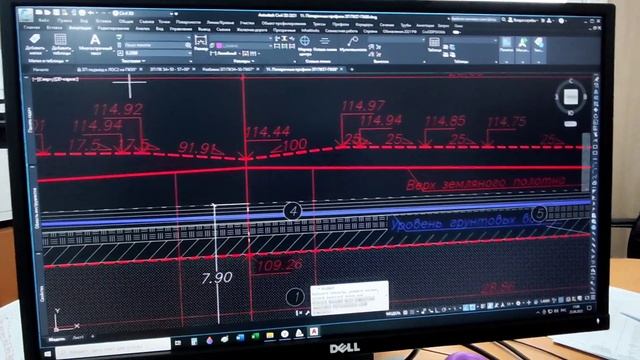This screenshot has width=640, height=360.
Task: Click the user sign-in icon
Action: click(511, 20)
